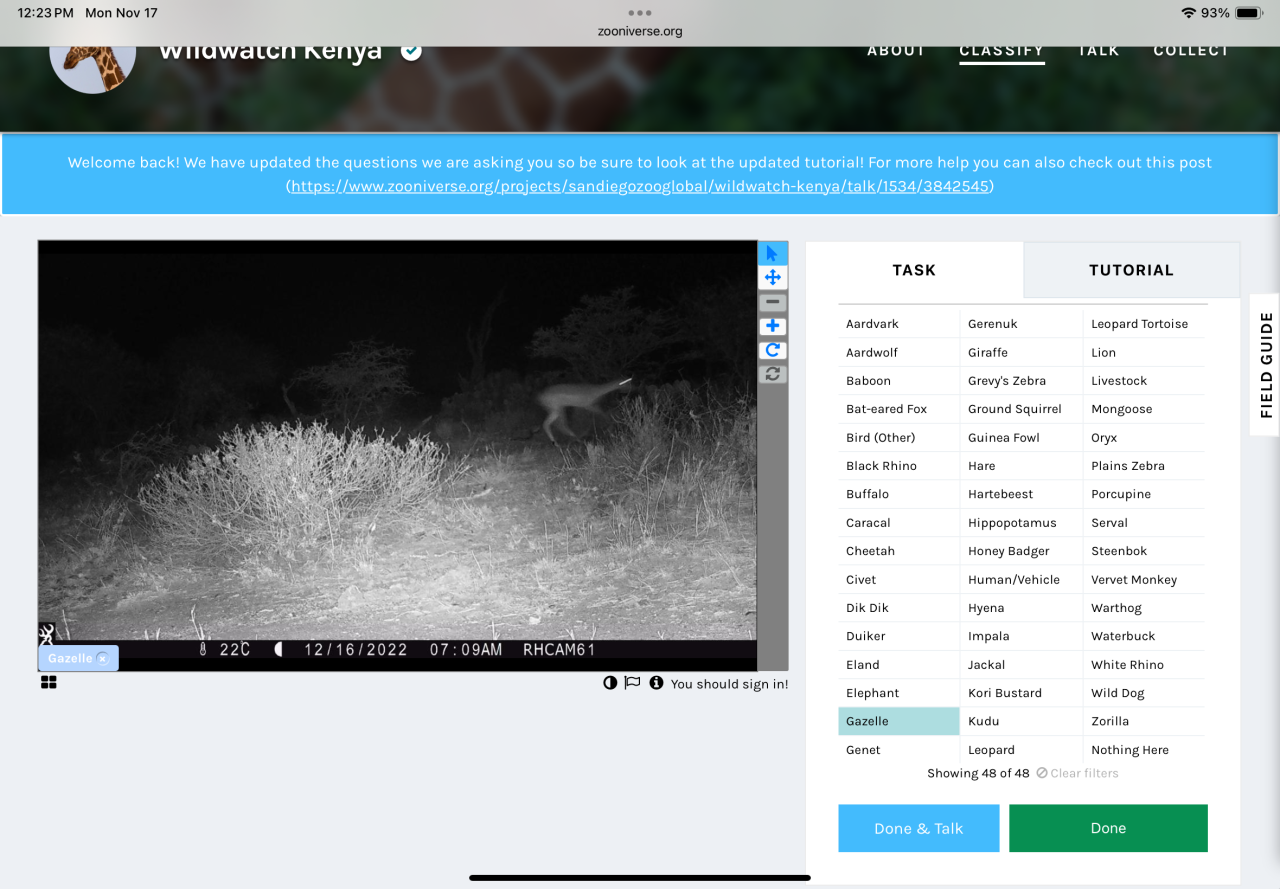
Task: Show subject metadata info icon
Action: (656, 683)
